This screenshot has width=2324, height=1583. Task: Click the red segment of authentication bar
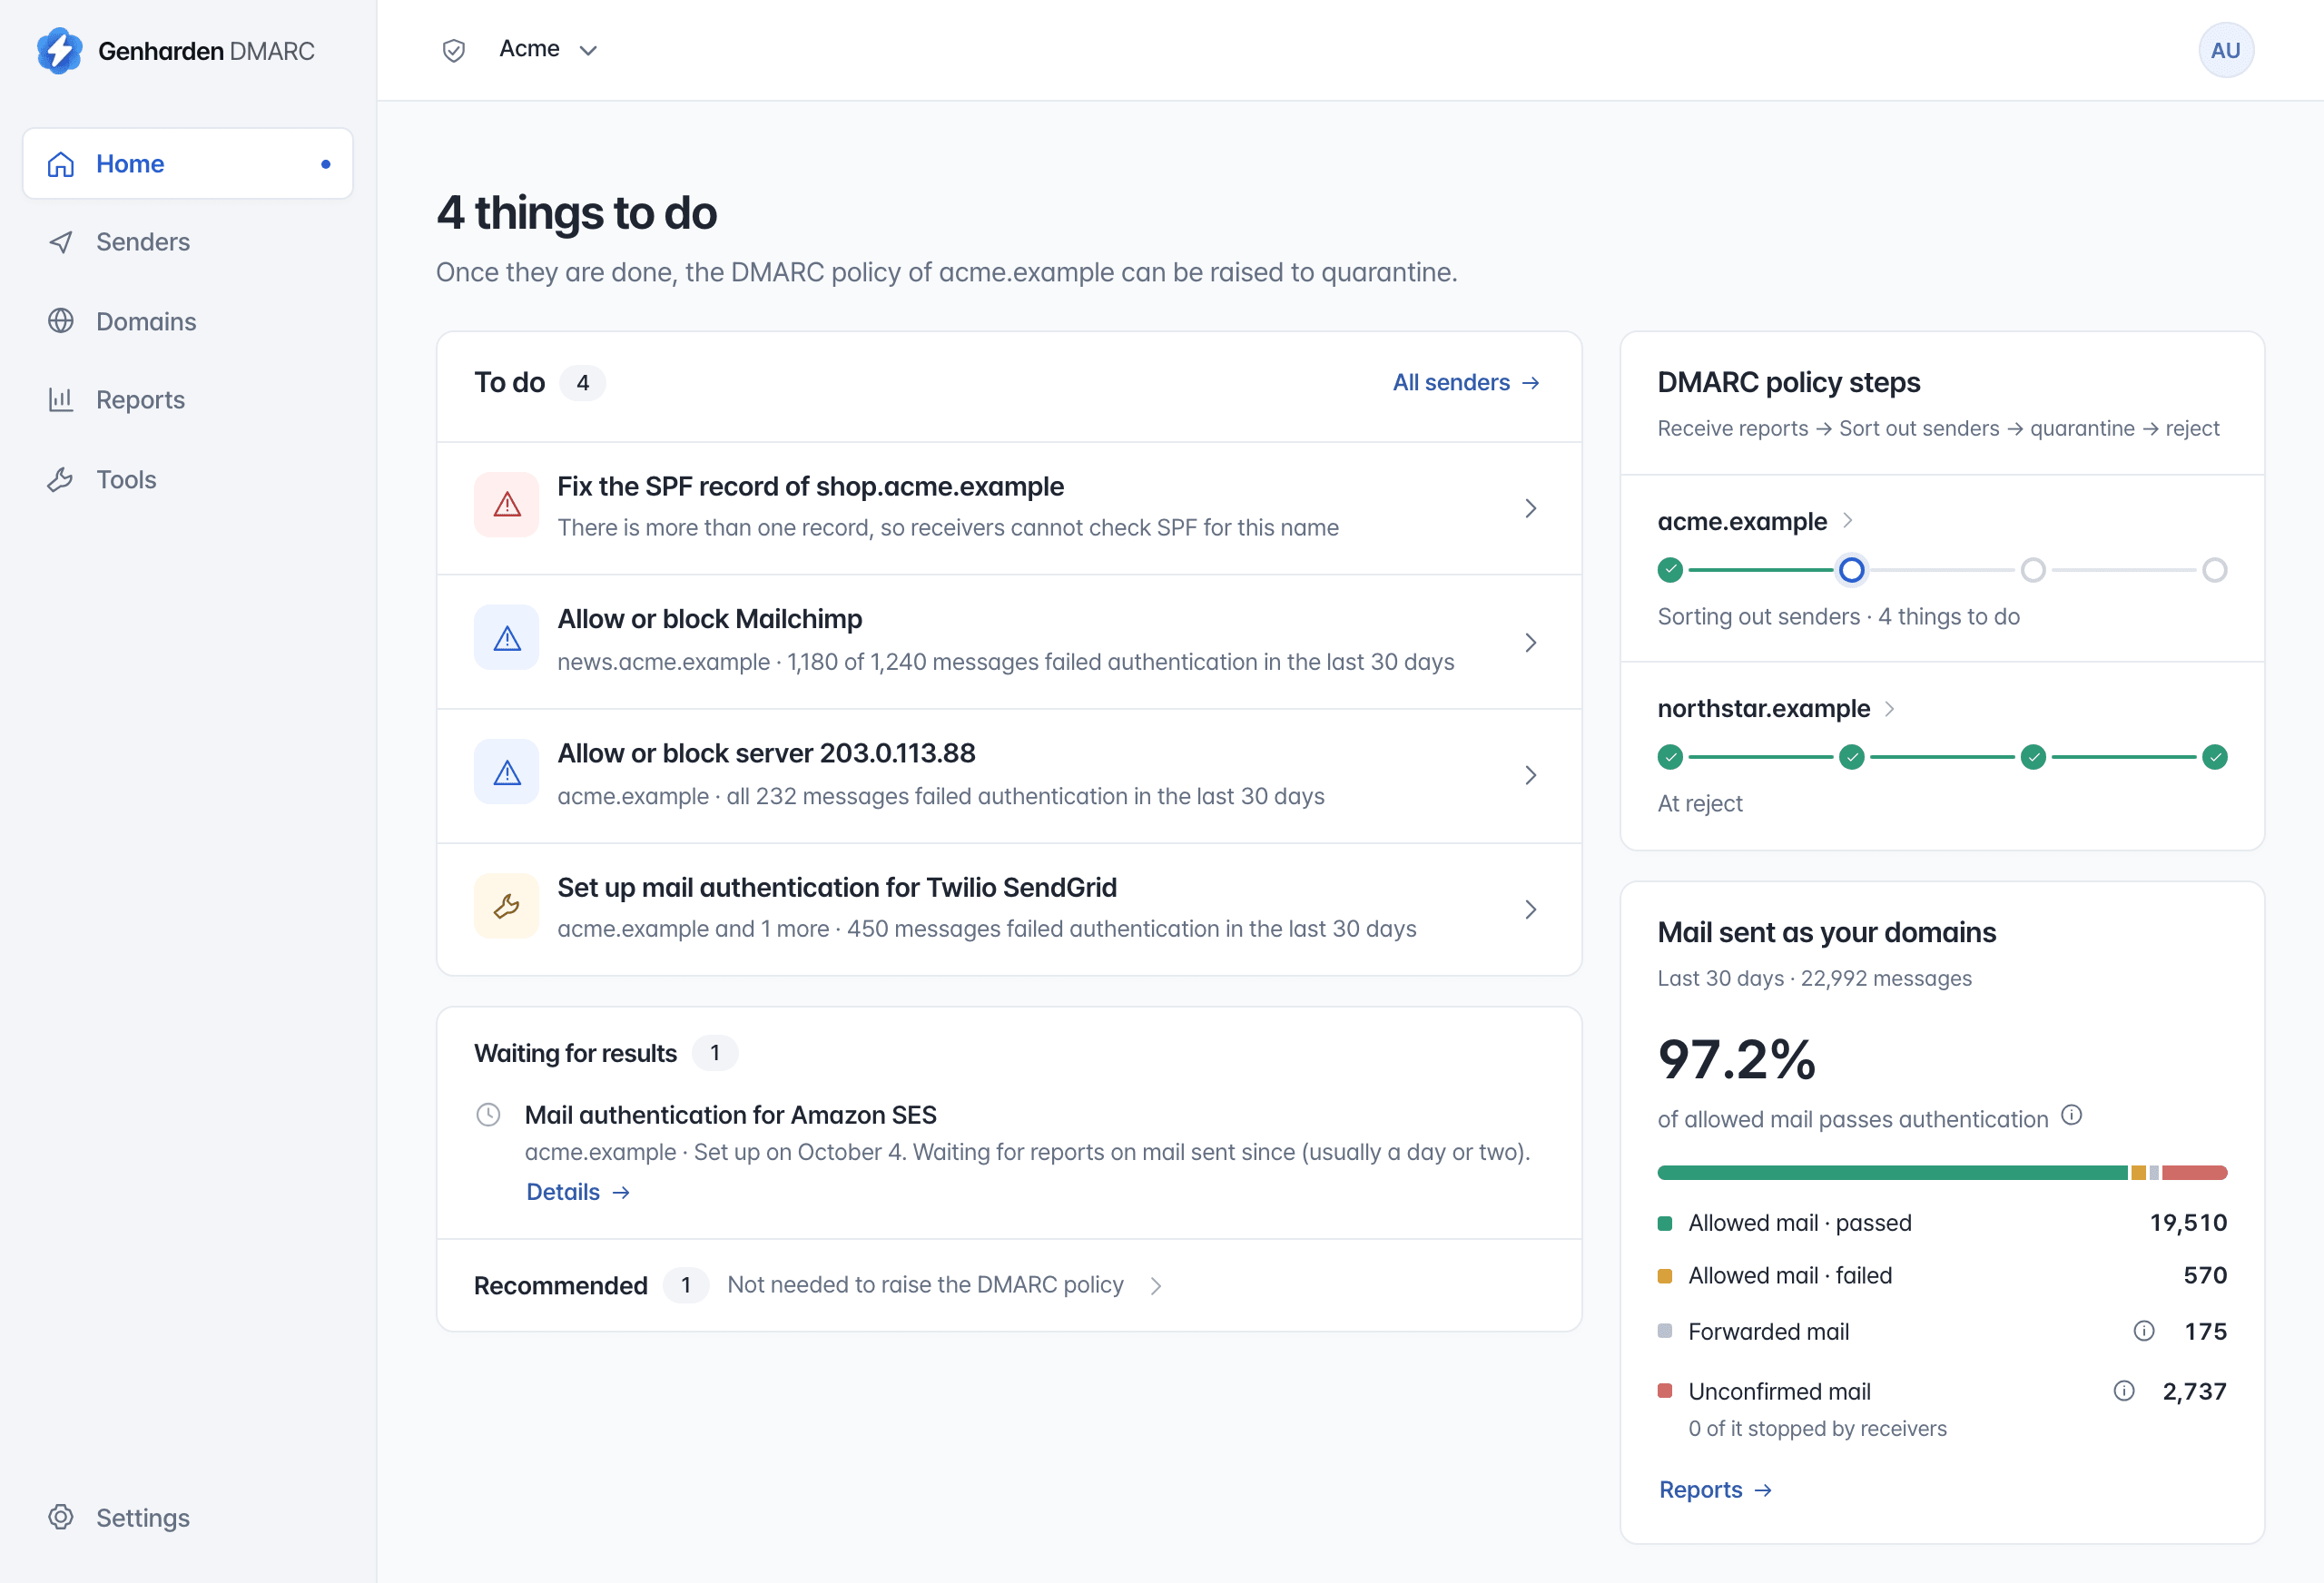point(2194,1172)
